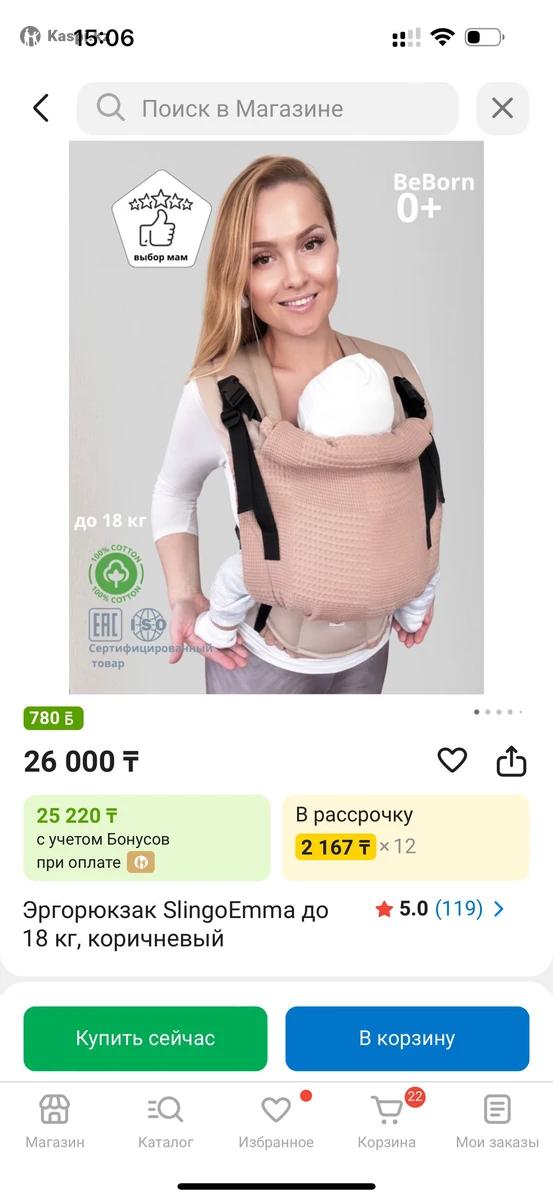Tap the image carousel page dots
The height and width of the screenshot is (1200, 553).
point(497,712)
